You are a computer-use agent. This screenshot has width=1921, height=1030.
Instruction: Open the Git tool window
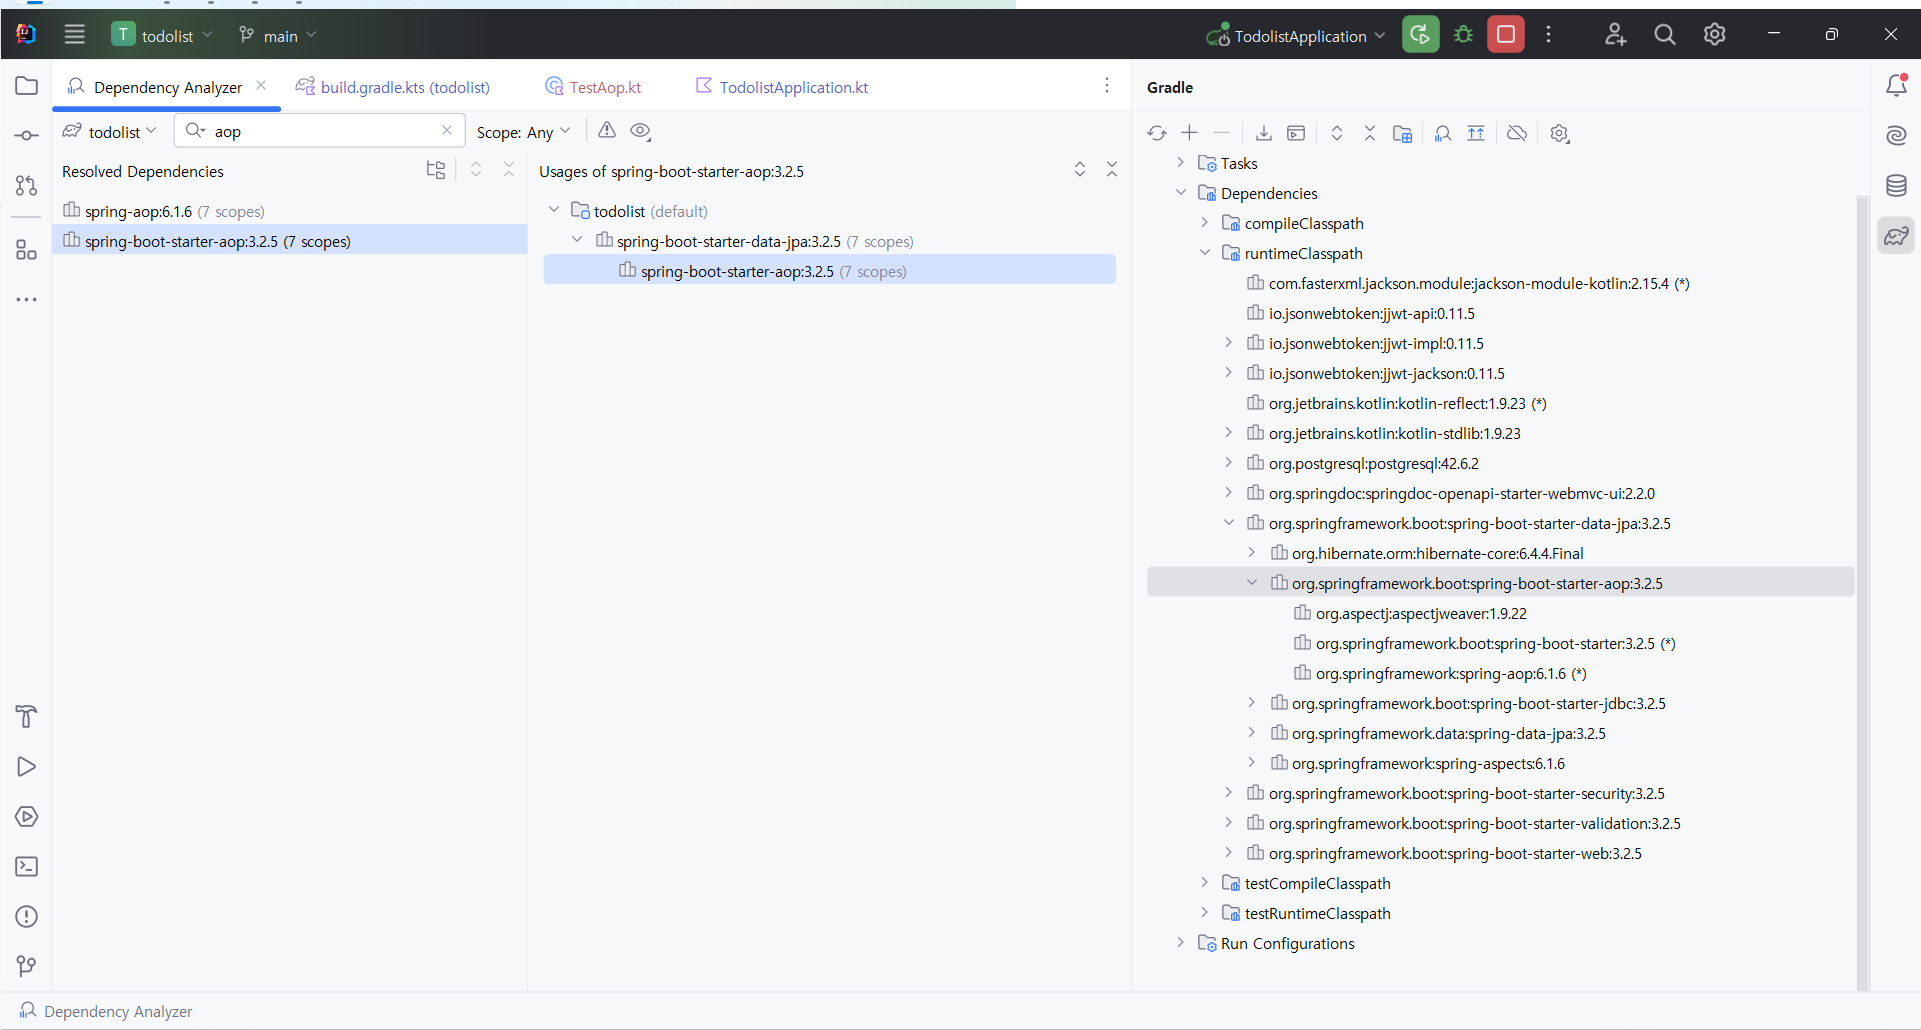coord(27,966)
